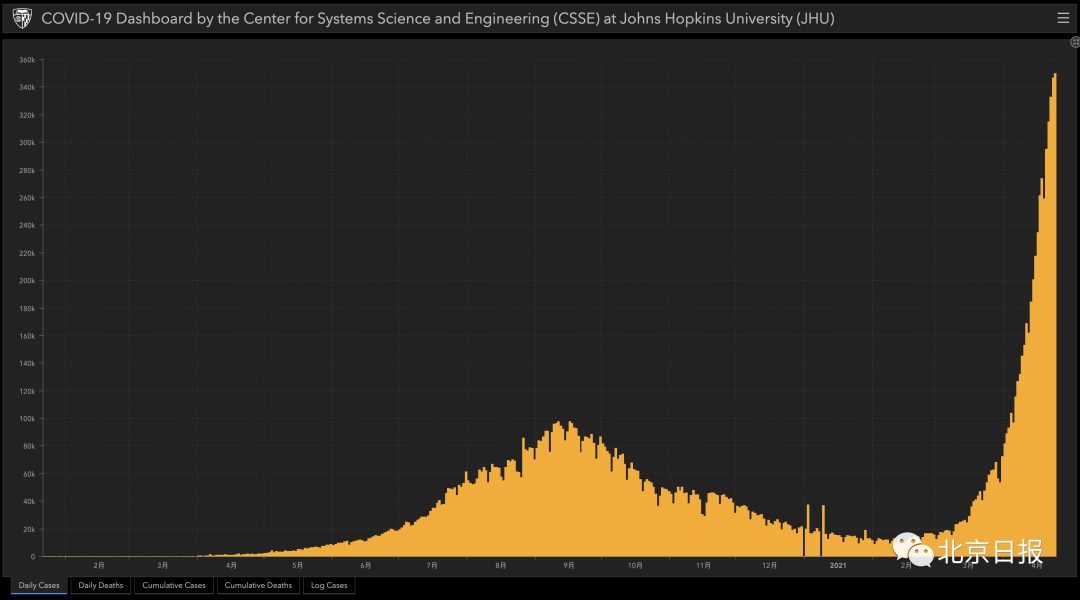1080x600 pixels.
Task: Click the 100k label on the y-axis
Action: pos(28,419)
